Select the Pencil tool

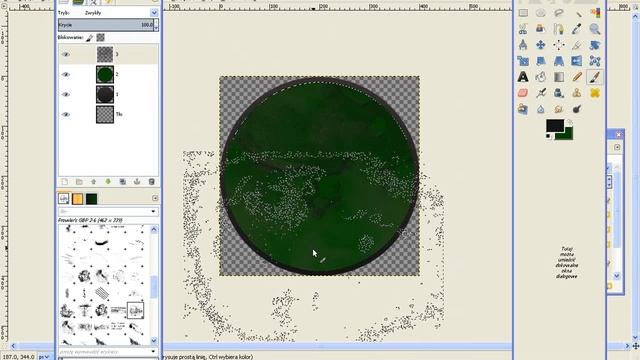coord(577,77)
